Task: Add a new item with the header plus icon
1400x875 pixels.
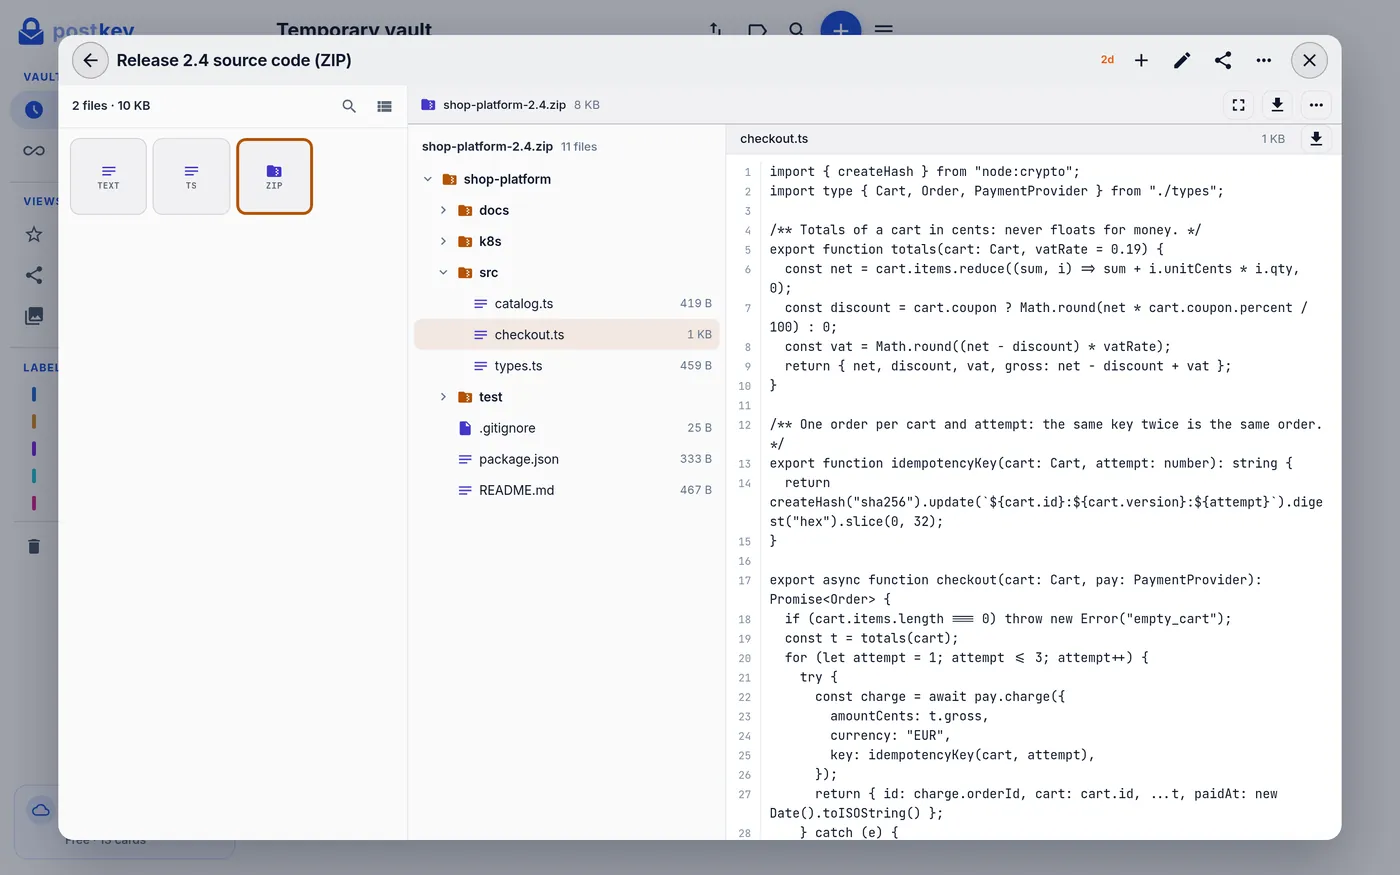Action: [1141, 60]
